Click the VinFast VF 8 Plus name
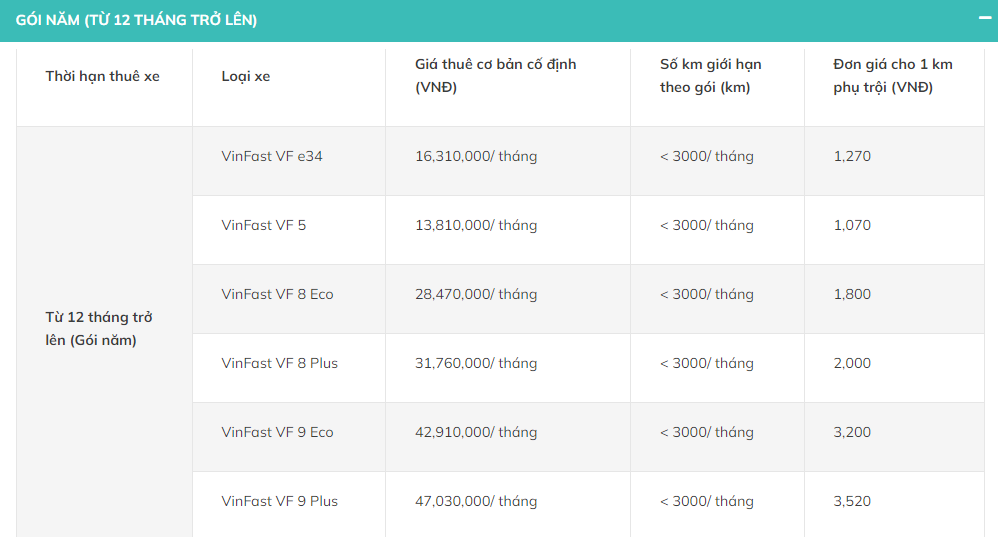Image resolution: width=998 pixels, height=542 pixels. point(280,363)
